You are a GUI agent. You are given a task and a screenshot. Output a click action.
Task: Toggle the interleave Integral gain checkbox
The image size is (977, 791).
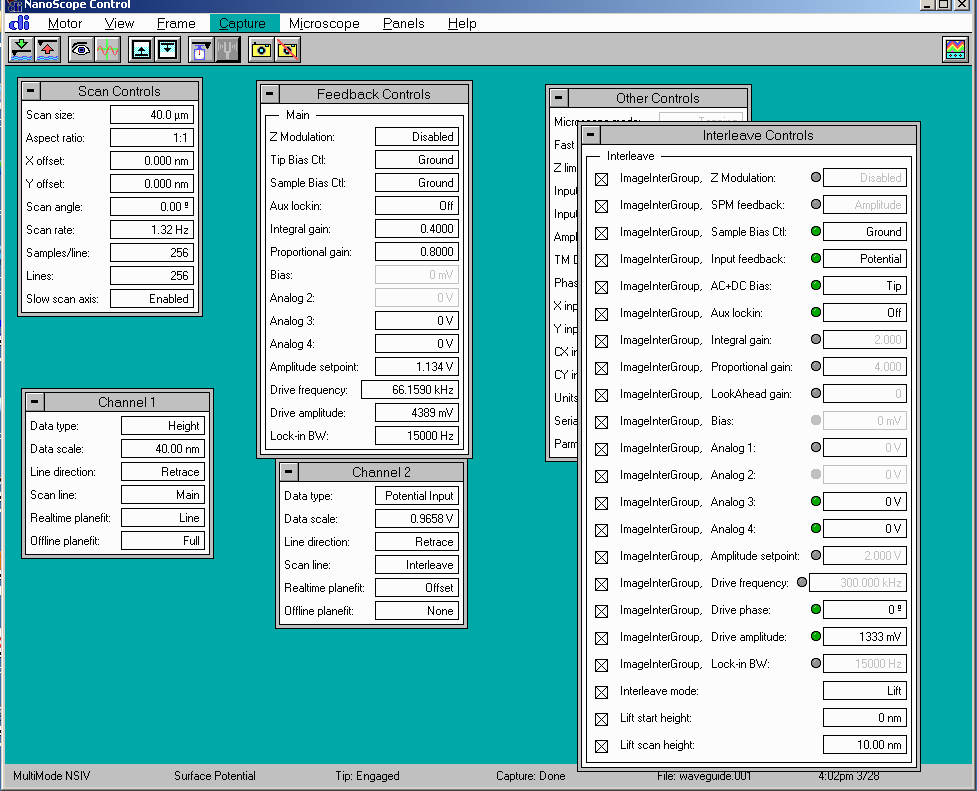601,342
